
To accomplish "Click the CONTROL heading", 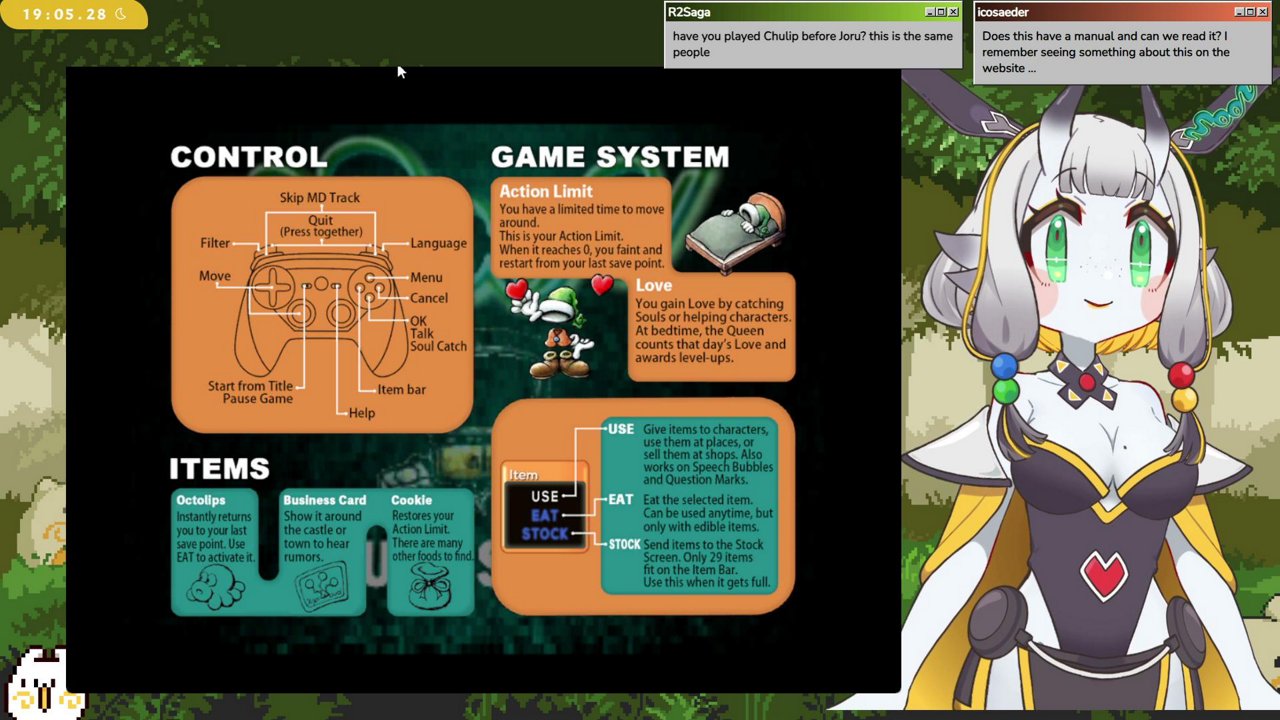I will pos(248,157).
